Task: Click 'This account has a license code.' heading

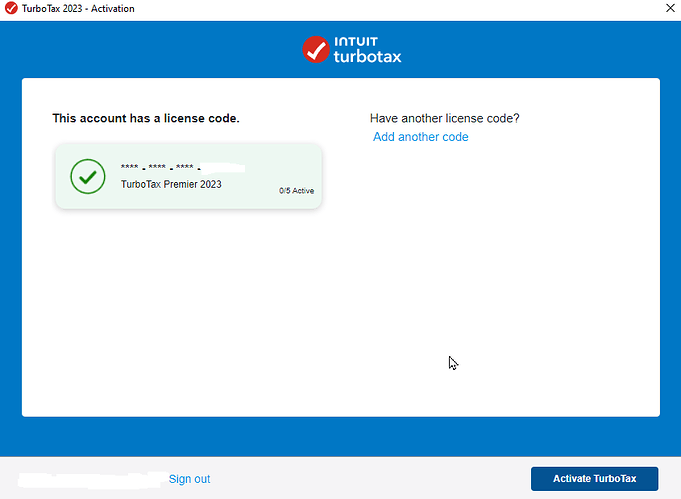Action: pos(146,118)
